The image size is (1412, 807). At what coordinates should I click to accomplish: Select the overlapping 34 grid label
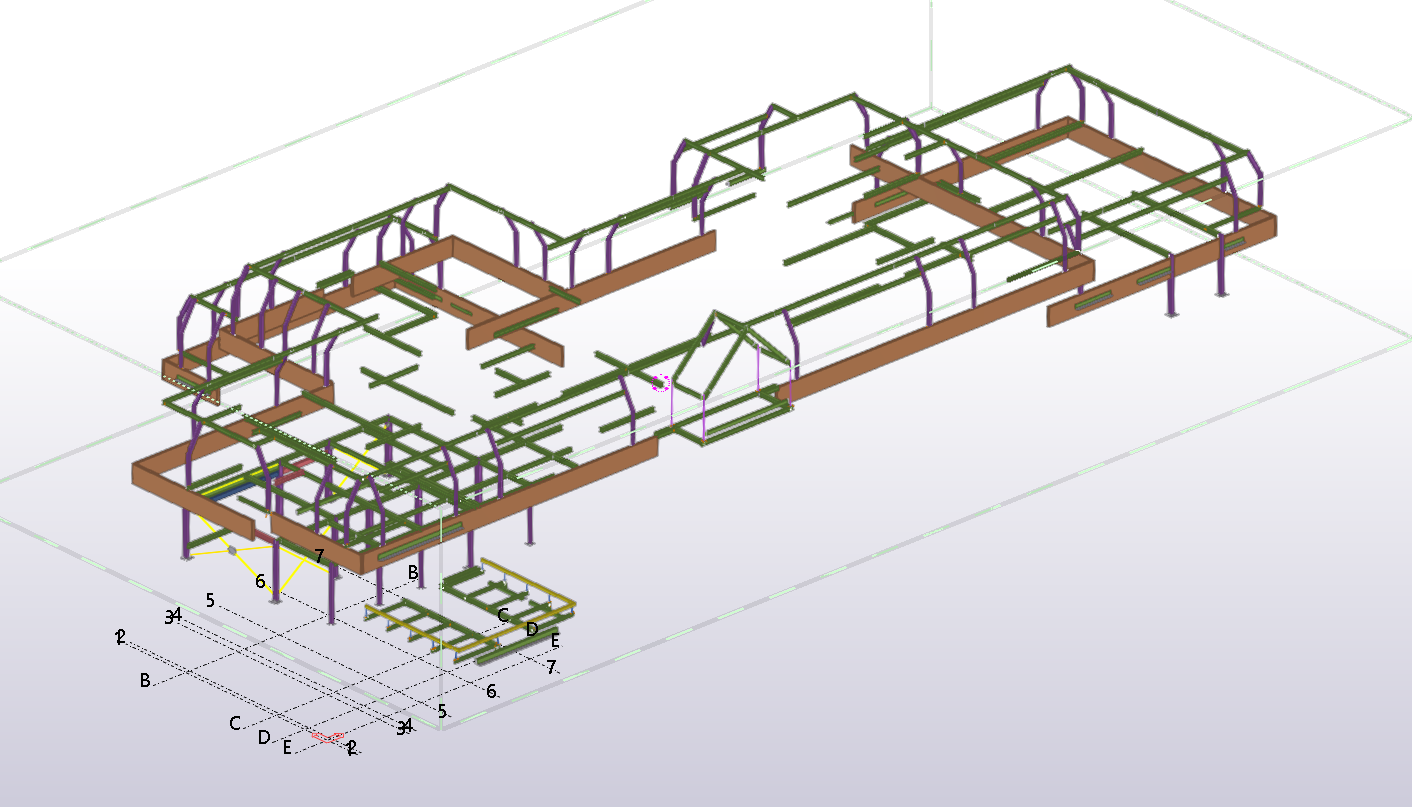click(173, 616)
